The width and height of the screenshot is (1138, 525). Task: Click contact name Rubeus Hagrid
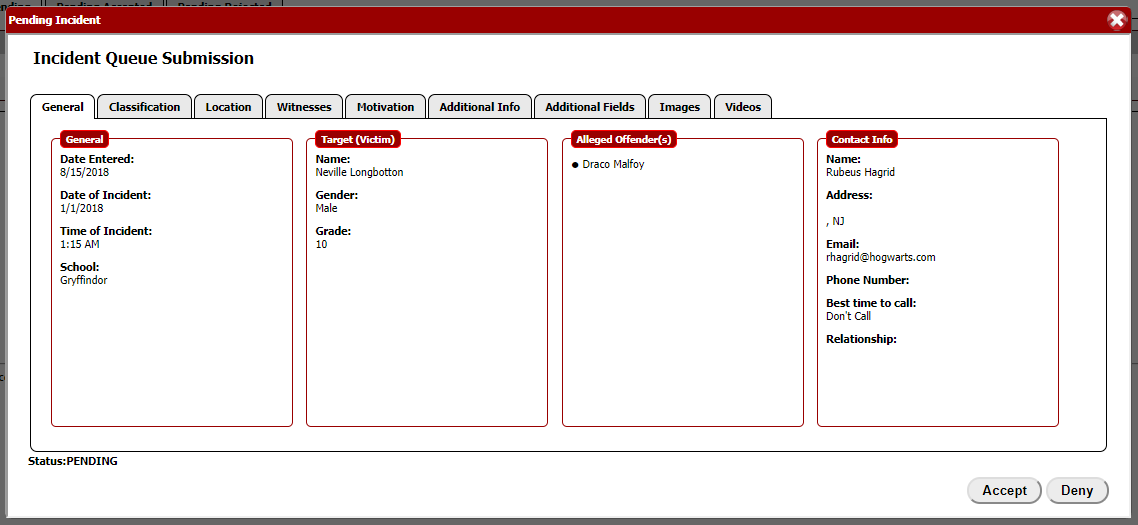(860, 172)
